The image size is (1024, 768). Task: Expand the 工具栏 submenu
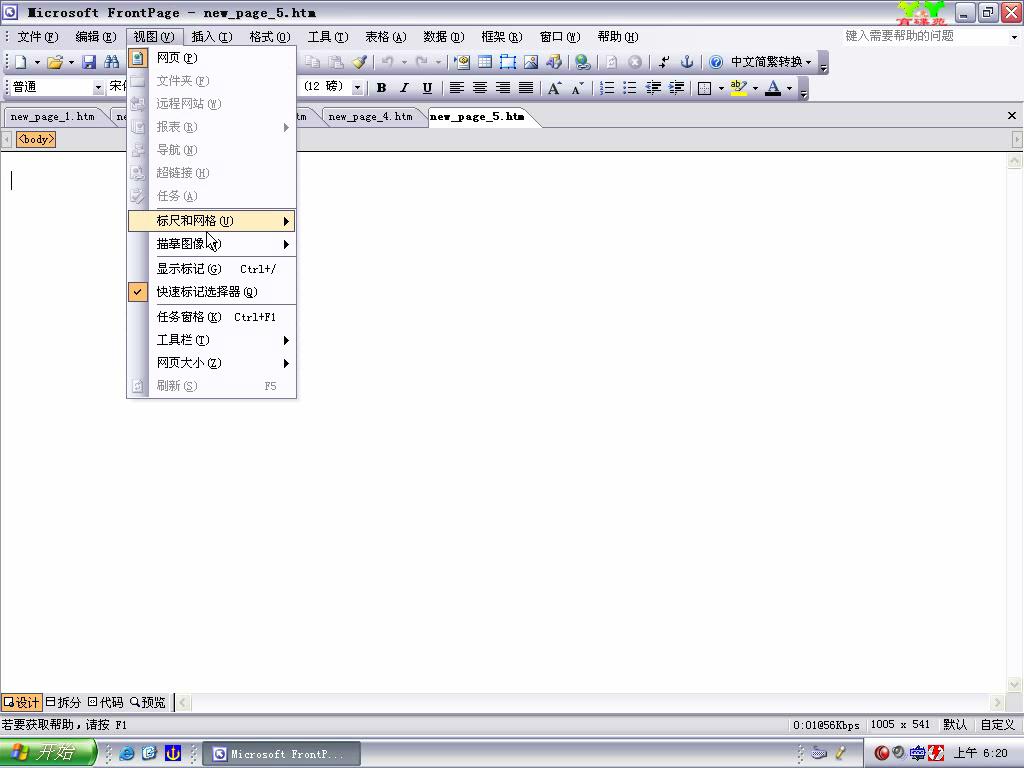212,340
